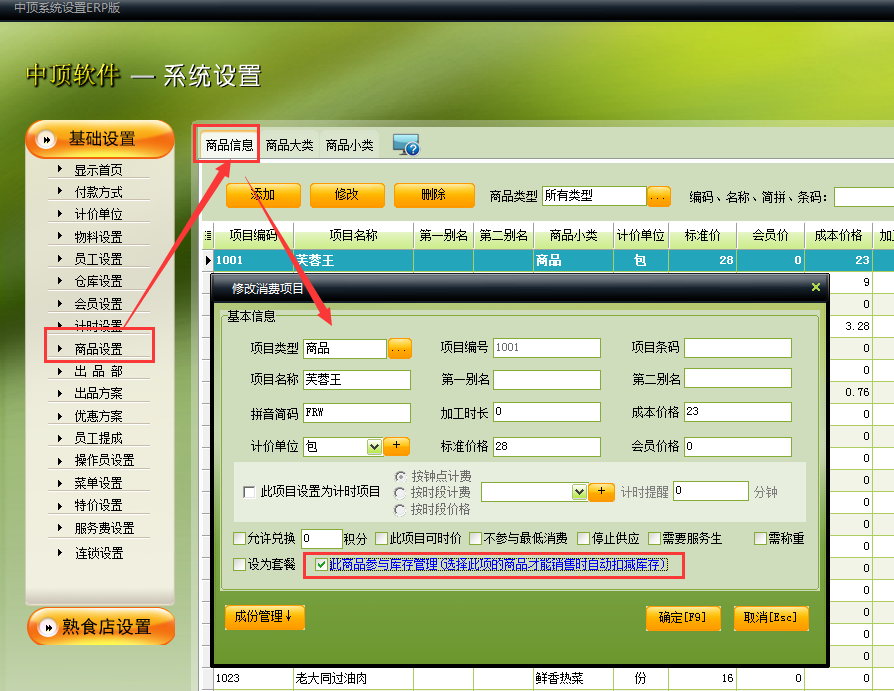Confirm with 确定[F9] button
The width and height of the screenshot is (894, 691).
point(682,618)
